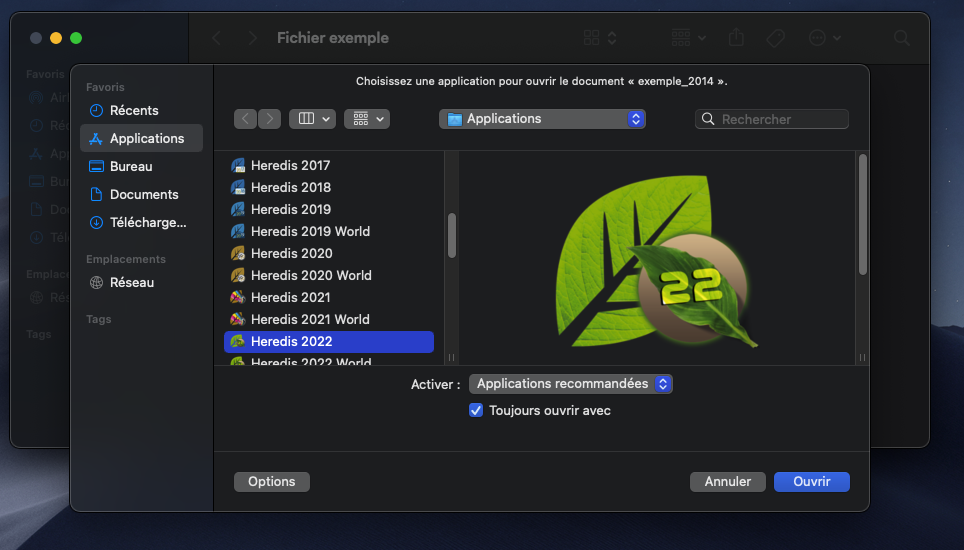The image size is (964, 550).
Task: Click the Heredis 2020 app icon
Action: pyautogui.click(x=238, y=254)
